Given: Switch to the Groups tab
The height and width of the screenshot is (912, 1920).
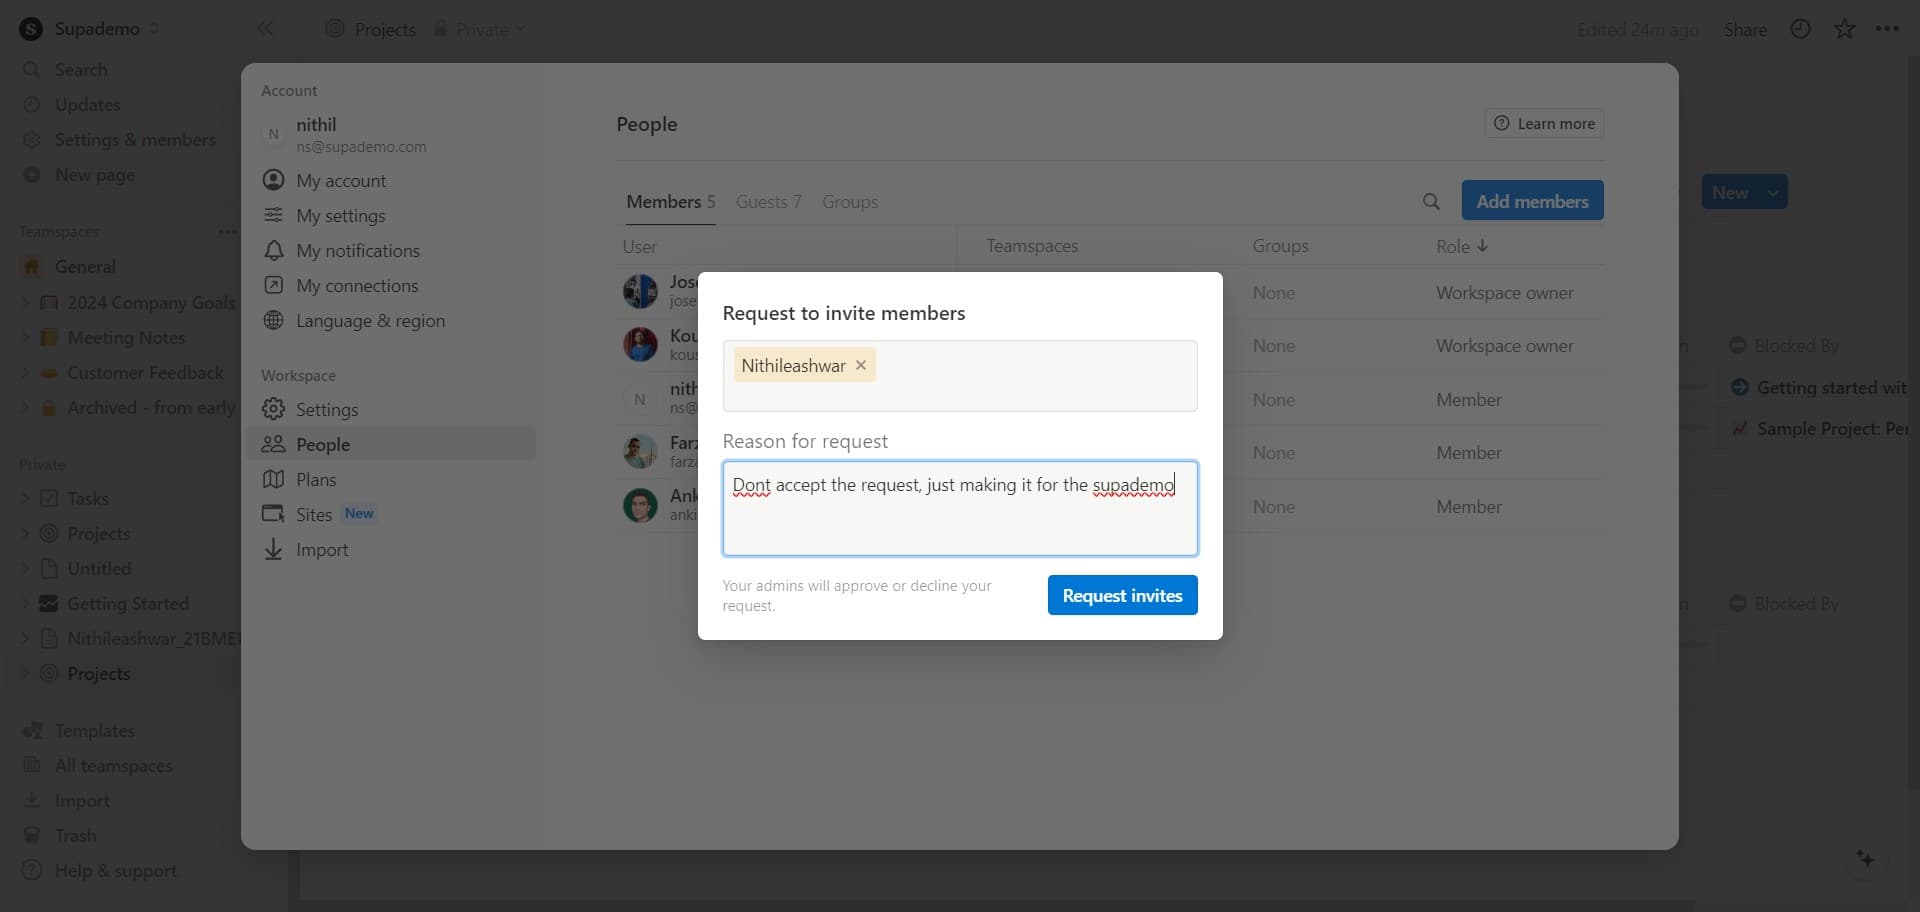Looking at the screenshot, I should [850, 201].
